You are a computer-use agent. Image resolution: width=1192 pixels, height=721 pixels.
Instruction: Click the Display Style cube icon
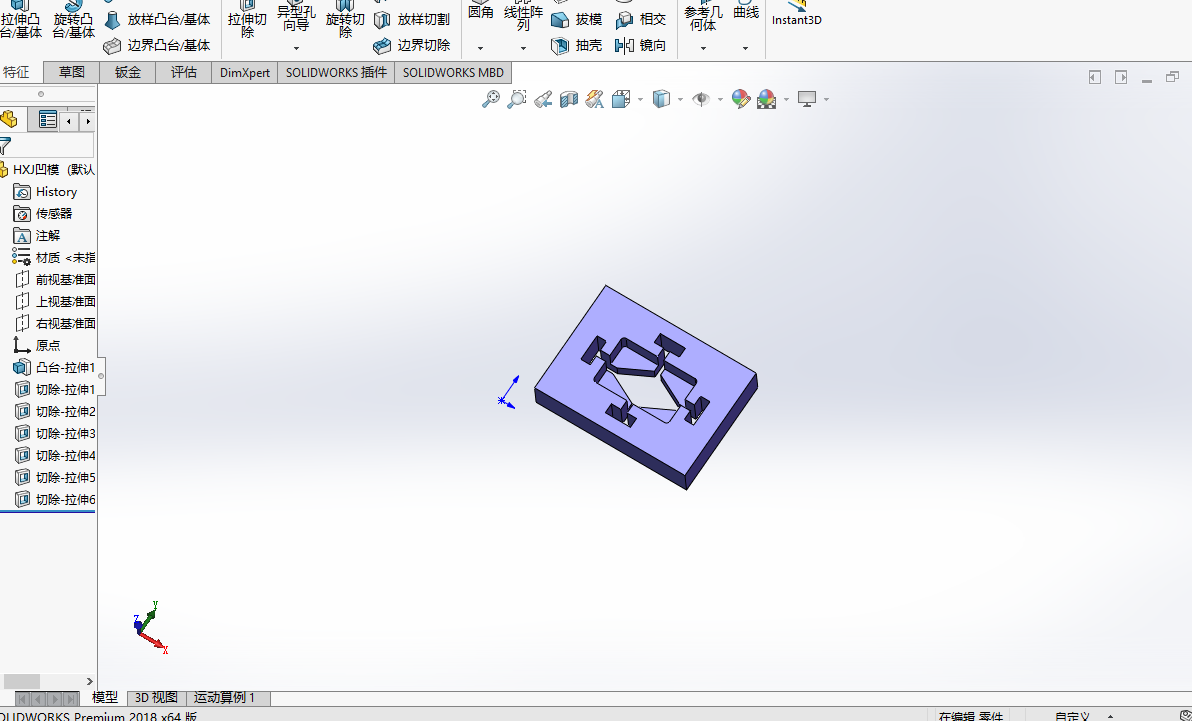click(661, 99)
